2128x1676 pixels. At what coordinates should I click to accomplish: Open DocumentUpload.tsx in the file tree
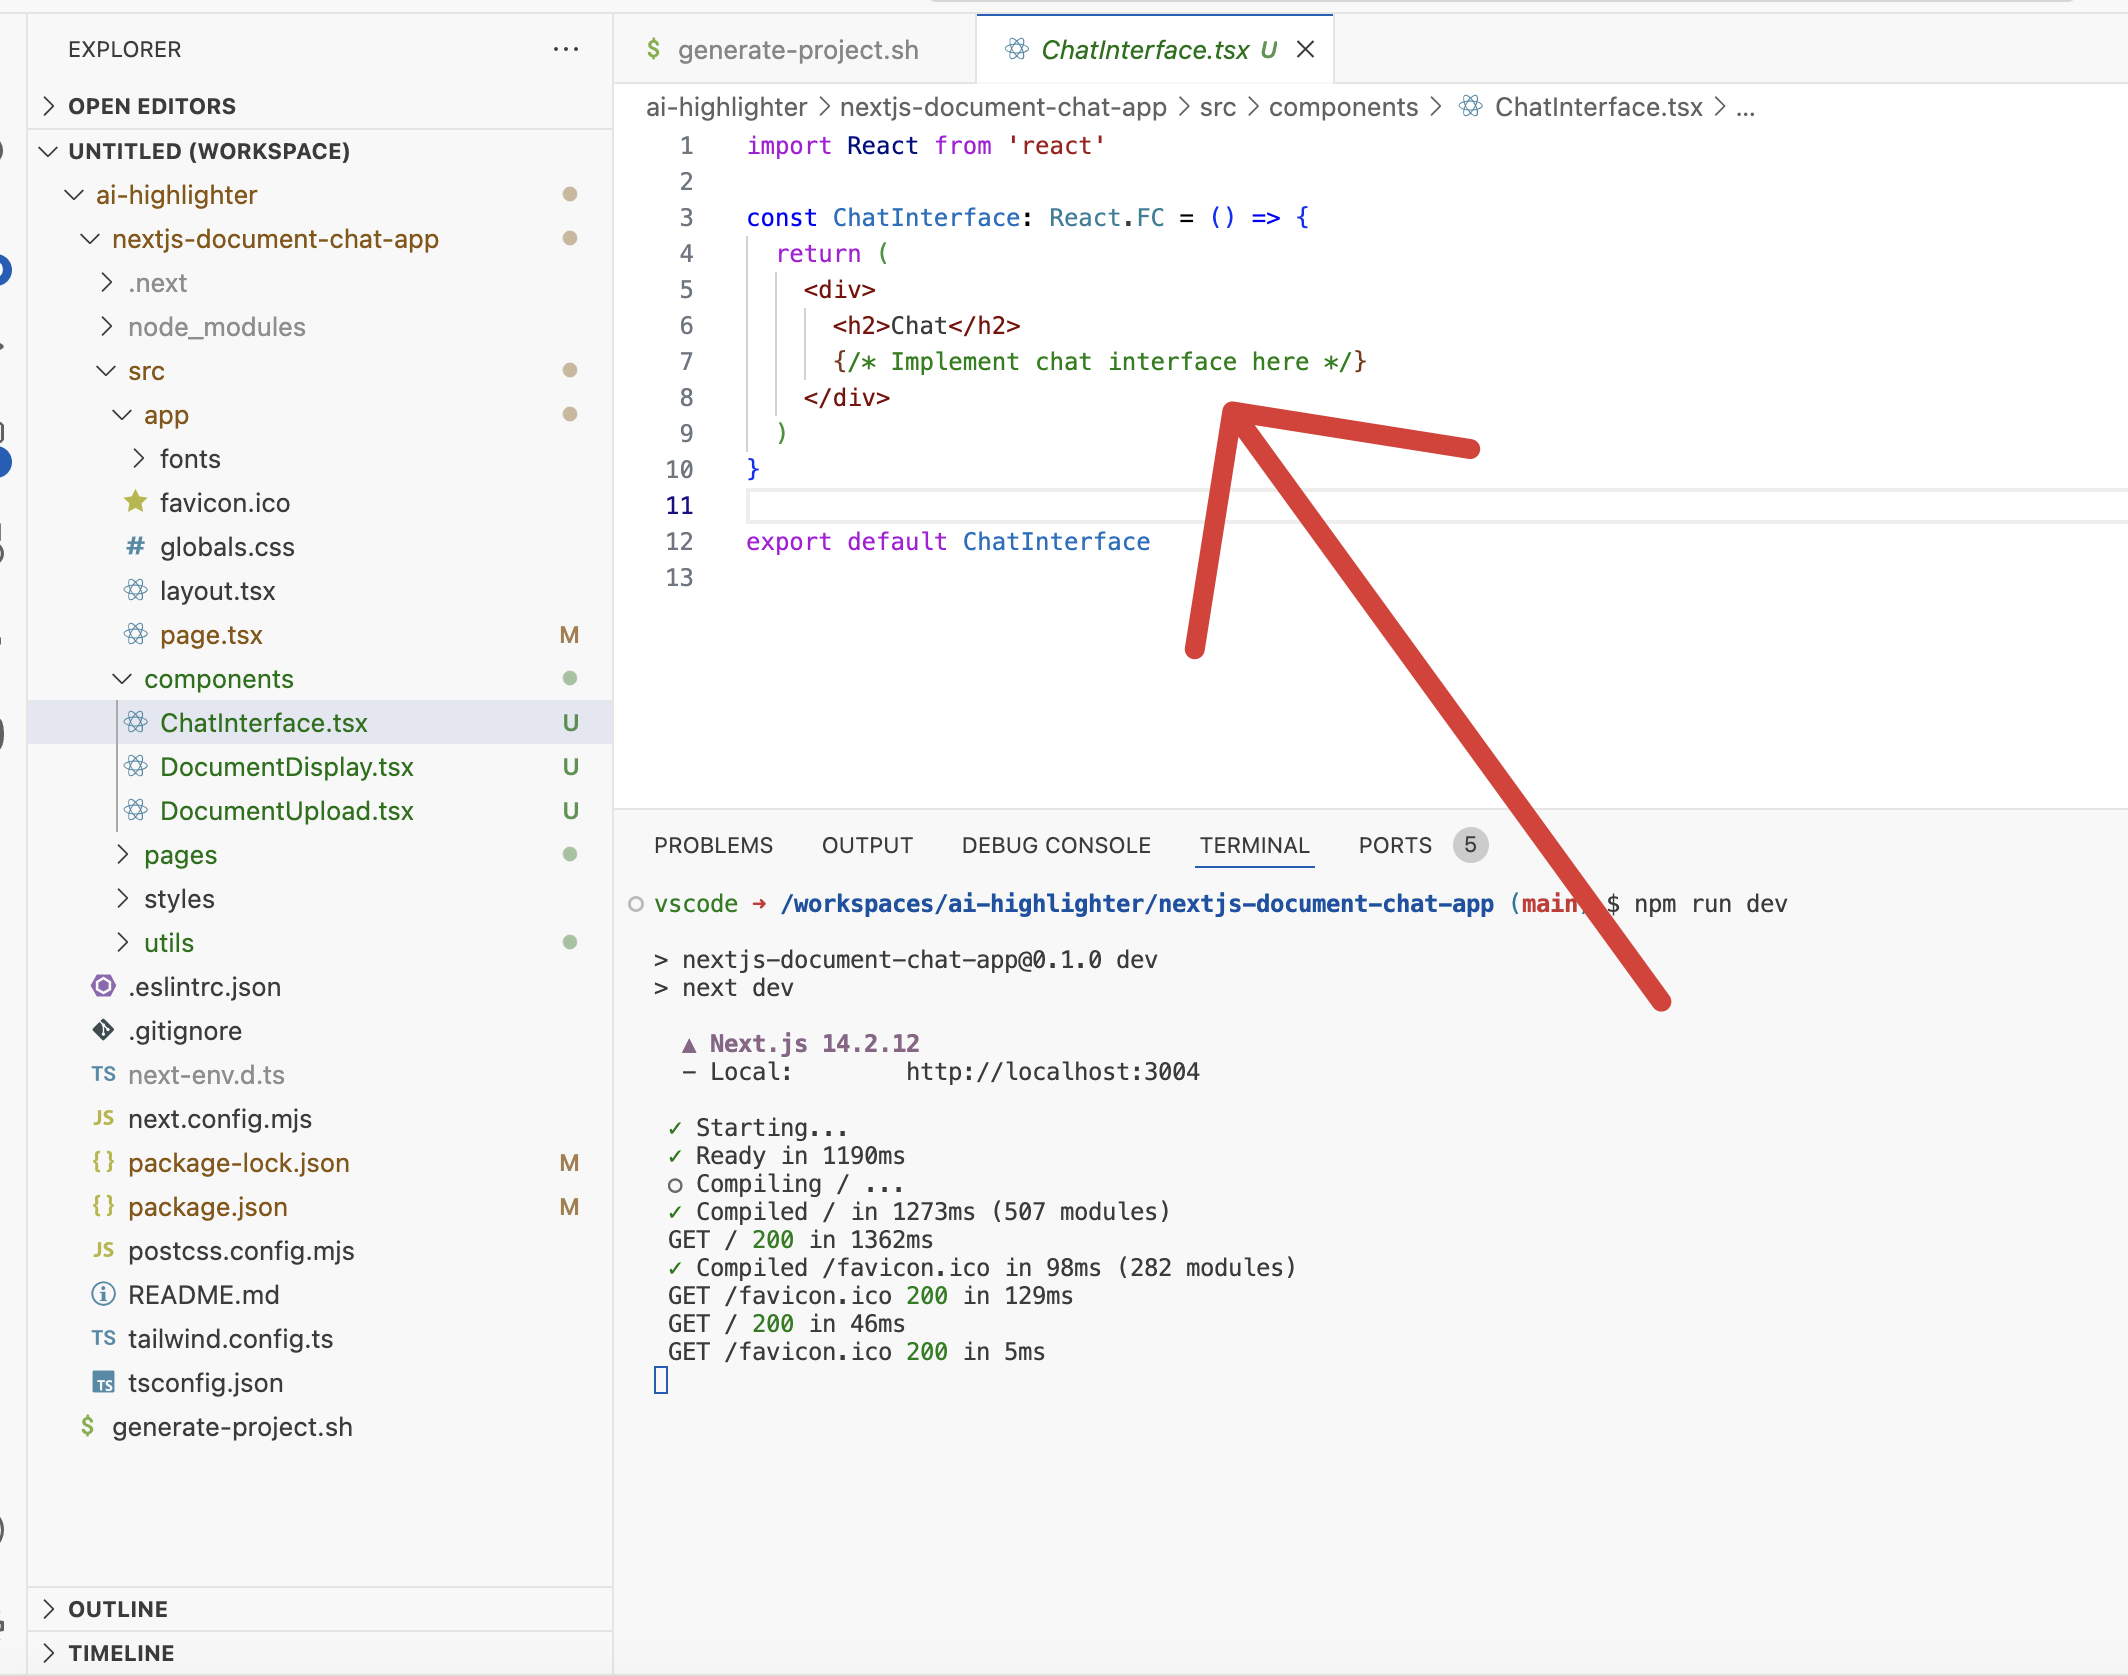(x=286, y=810)
